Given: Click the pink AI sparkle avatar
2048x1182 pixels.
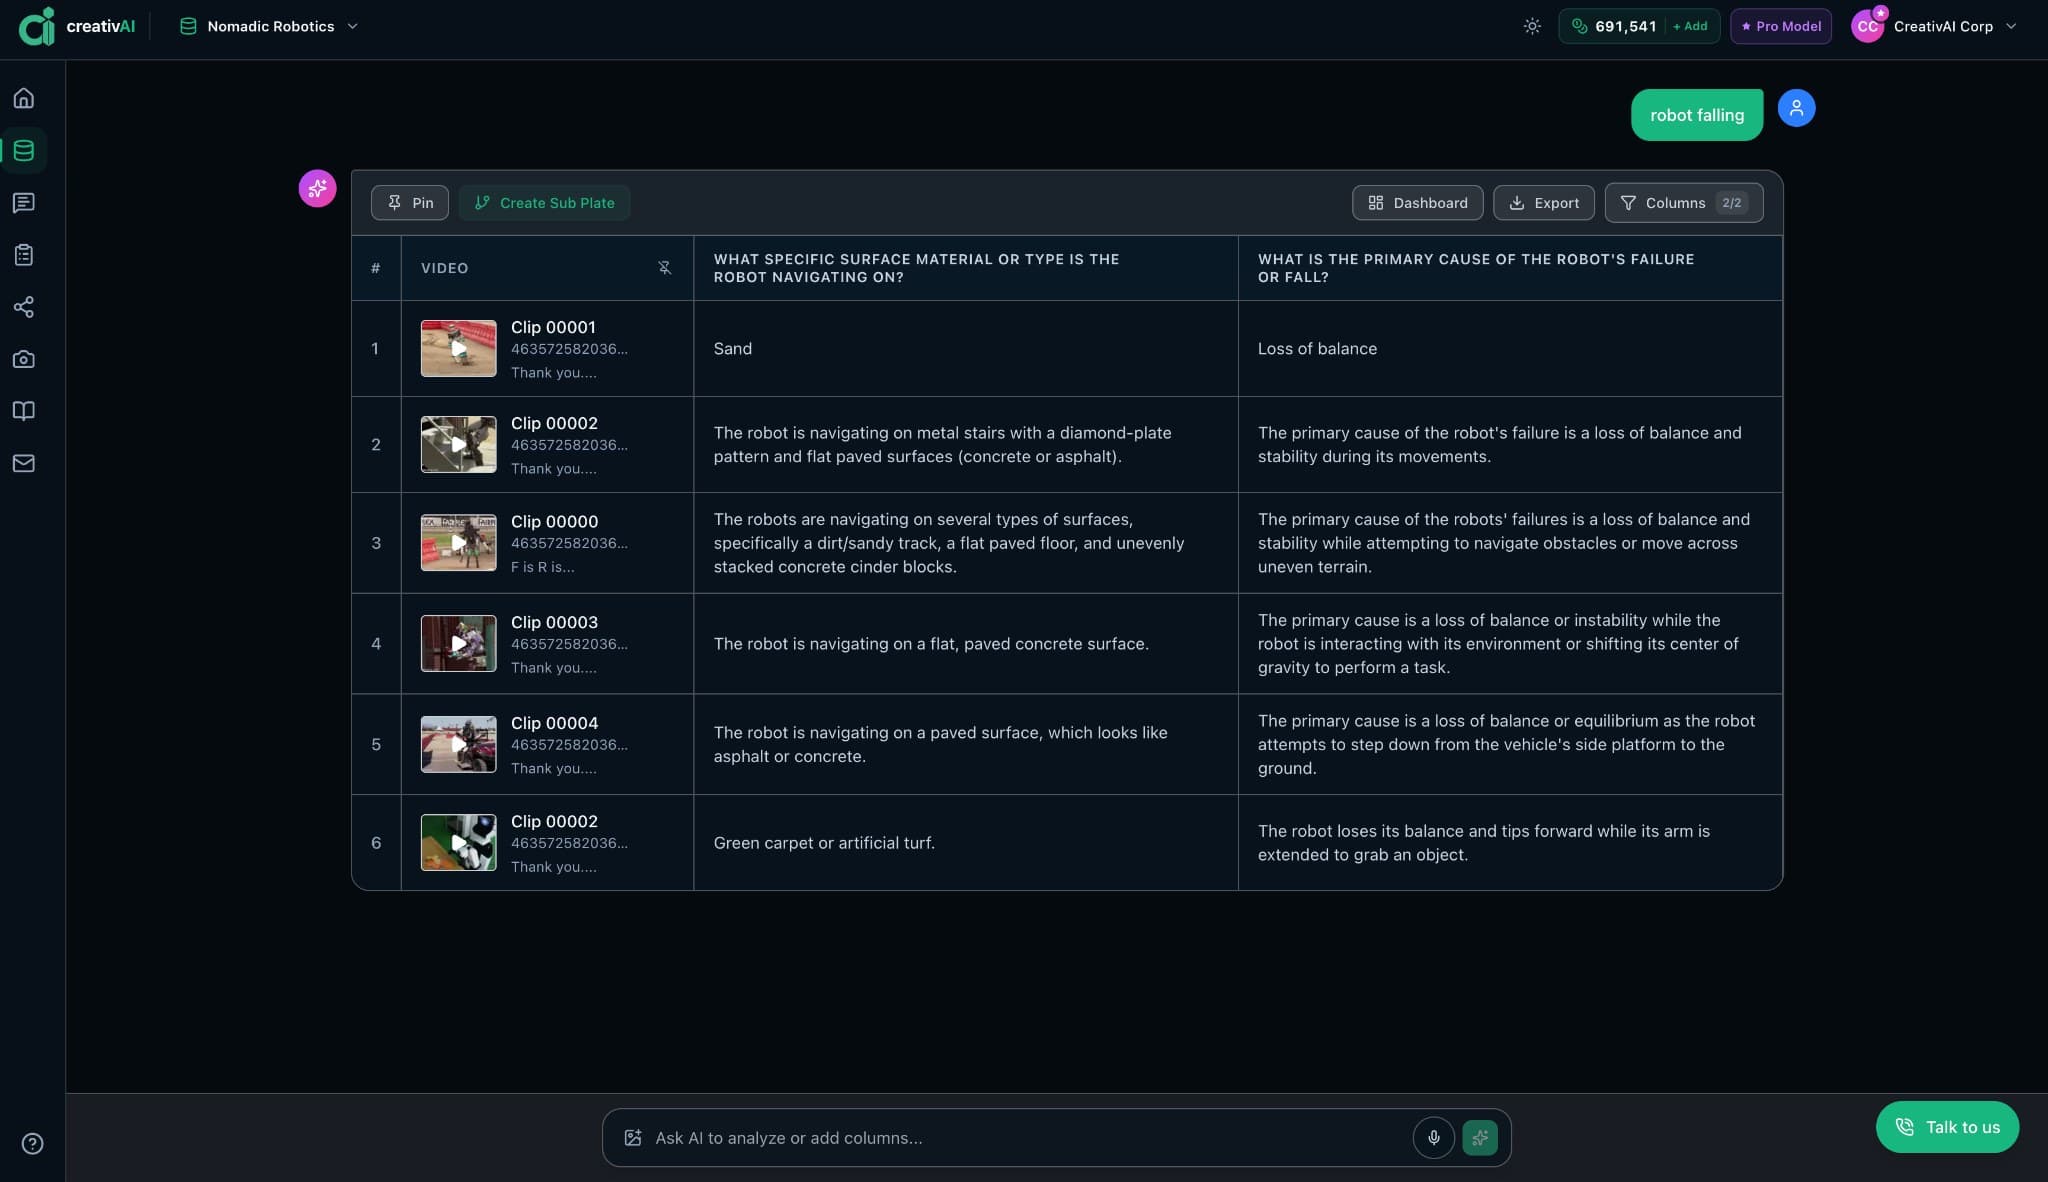Looking at the screenshot, I should coord(317,188).
